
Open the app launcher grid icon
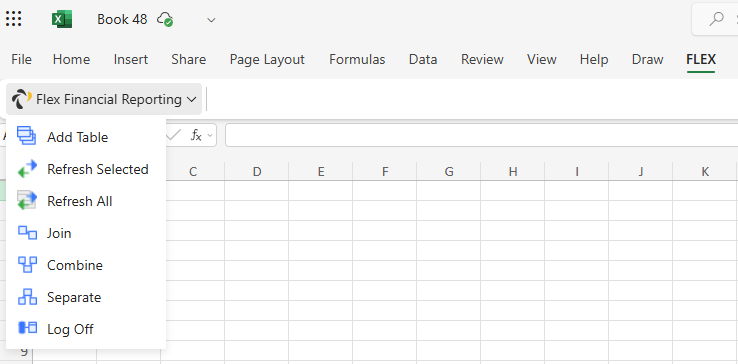point(14,19)
